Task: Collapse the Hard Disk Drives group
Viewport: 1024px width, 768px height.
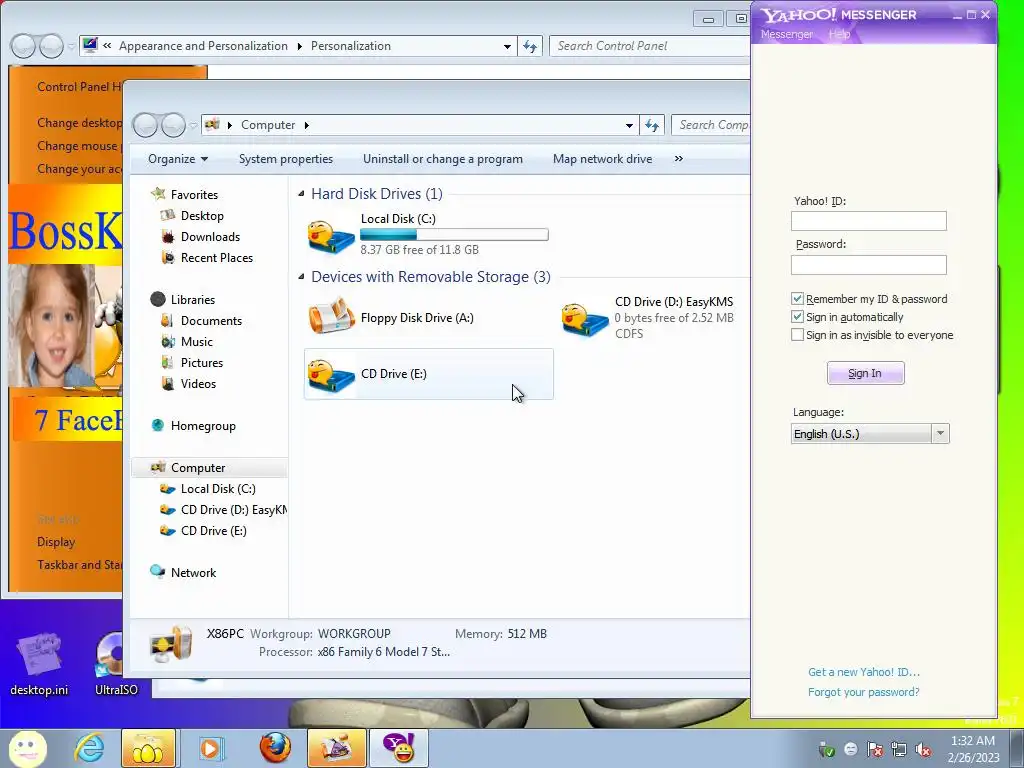Action: (x=301, y=193)
